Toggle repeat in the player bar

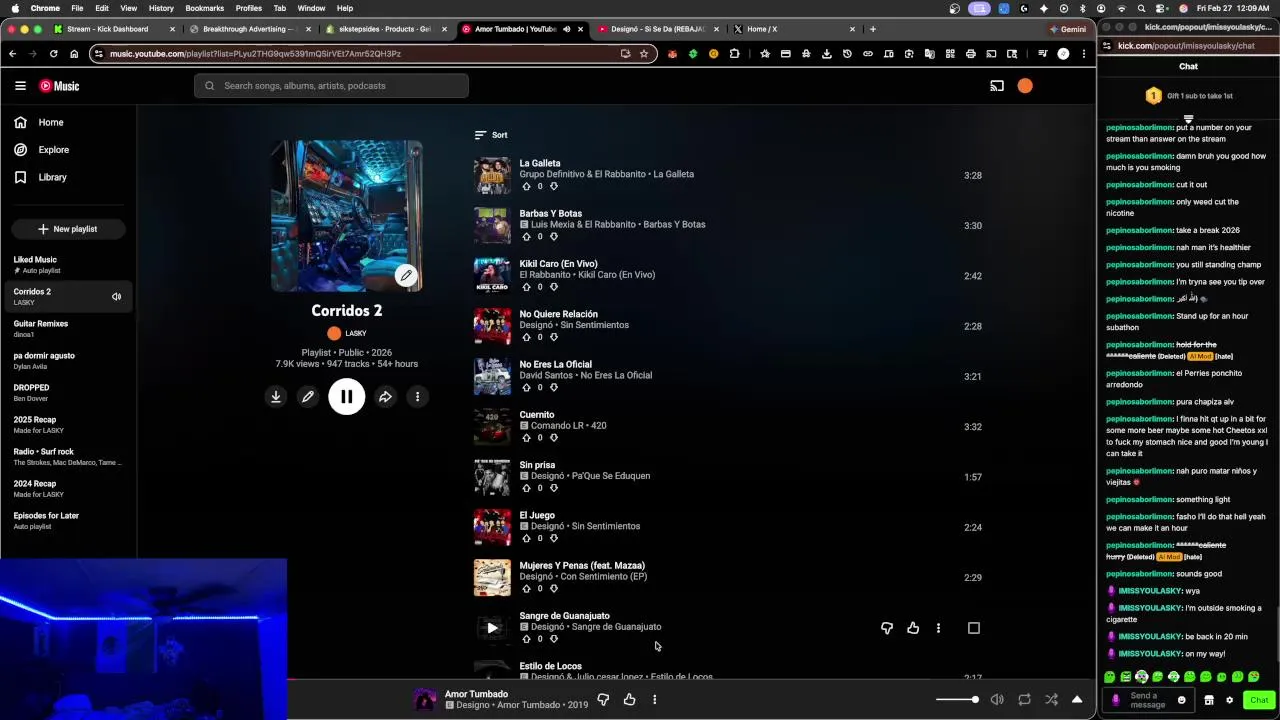coord(1025,700)
